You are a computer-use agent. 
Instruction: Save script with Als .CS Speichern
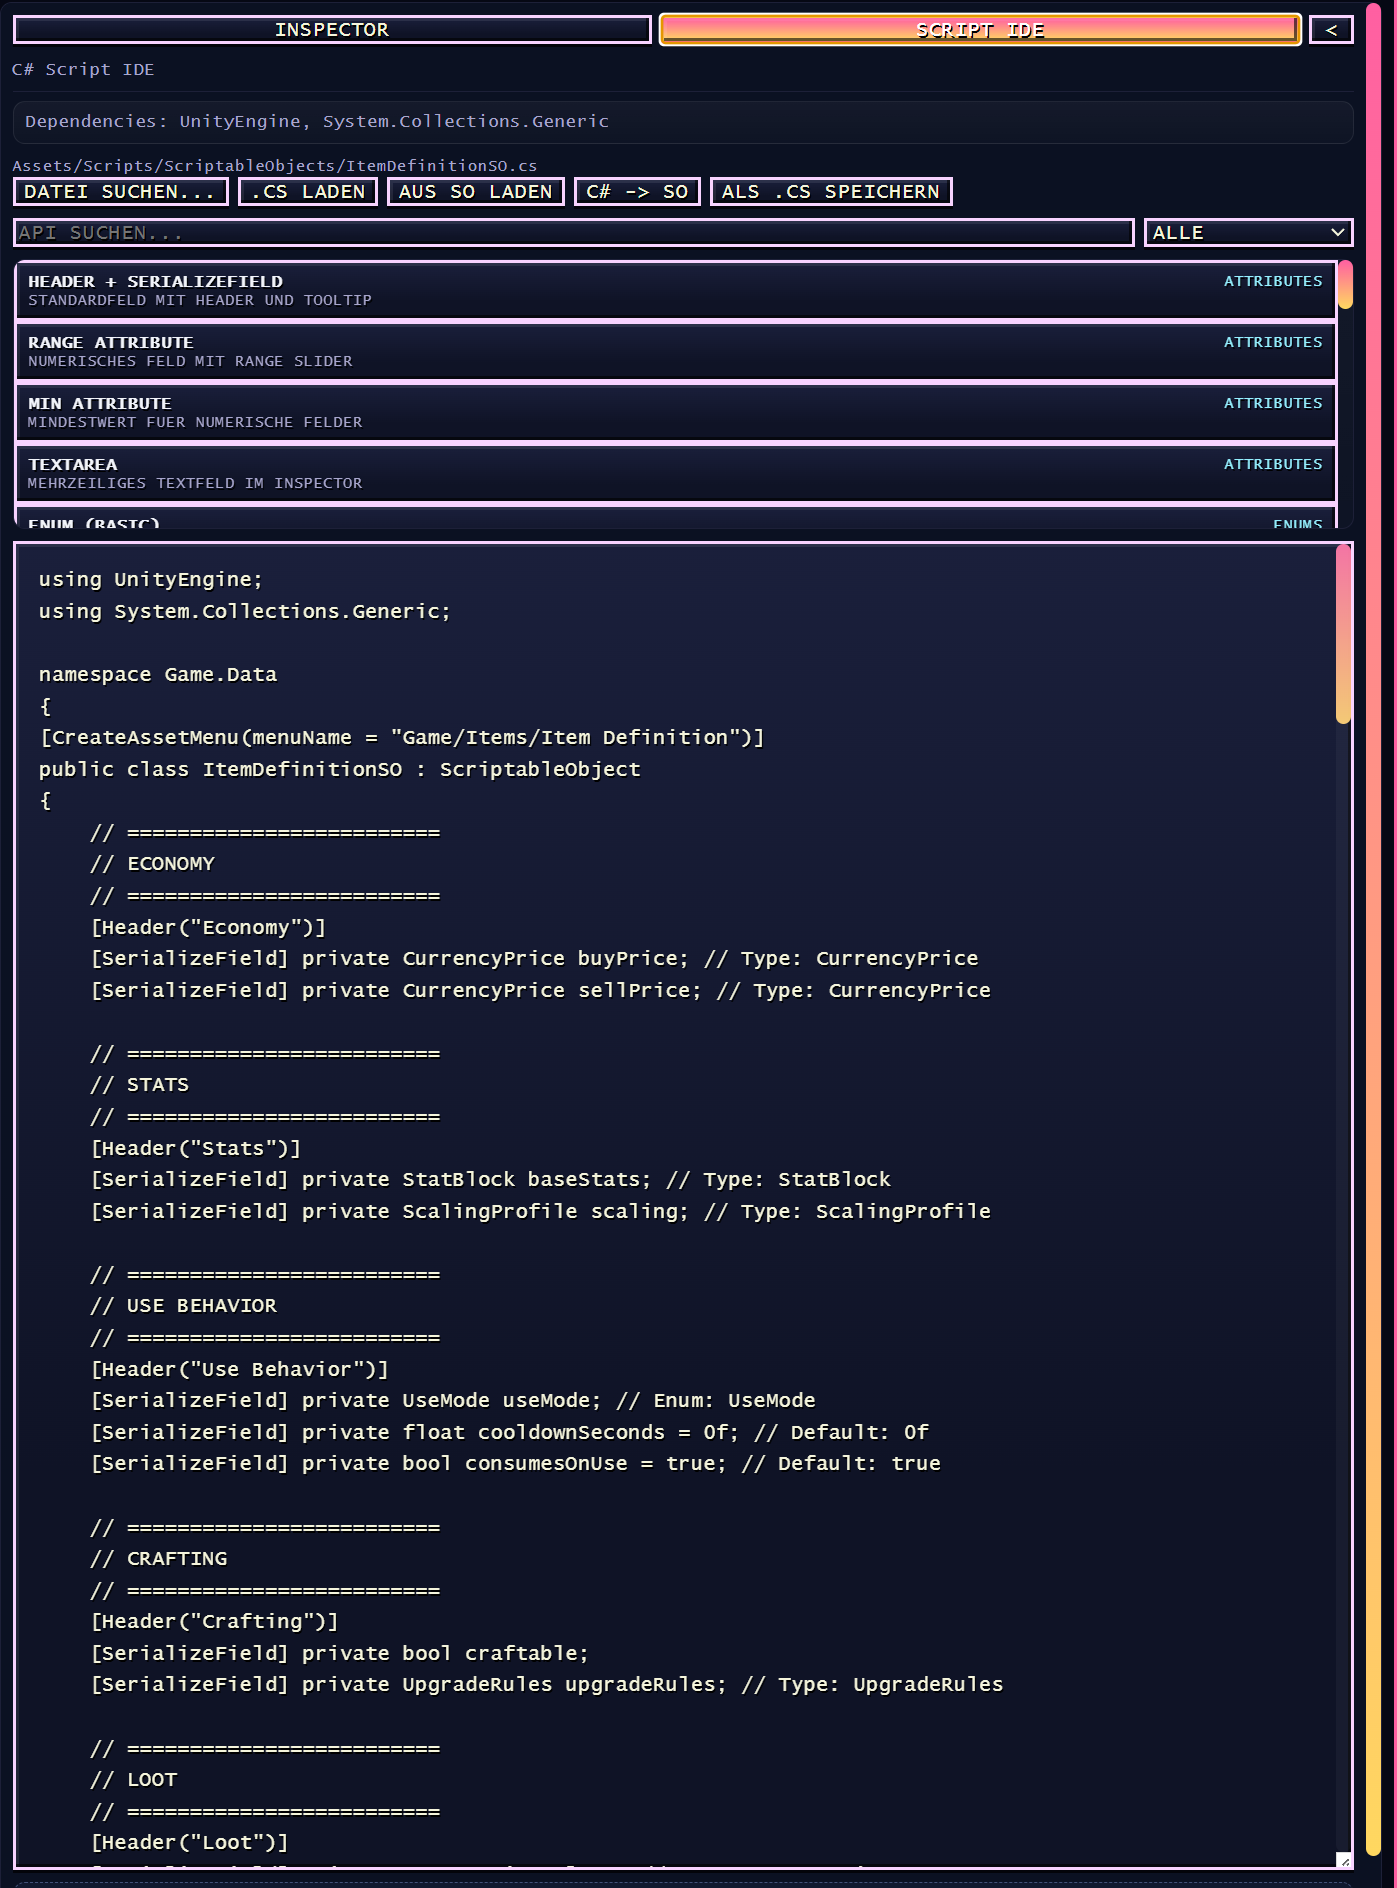[831, 191]
